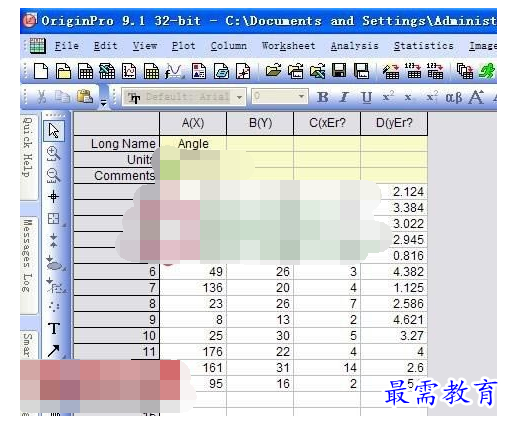Click the New Matrix icon

coord(151,71)
